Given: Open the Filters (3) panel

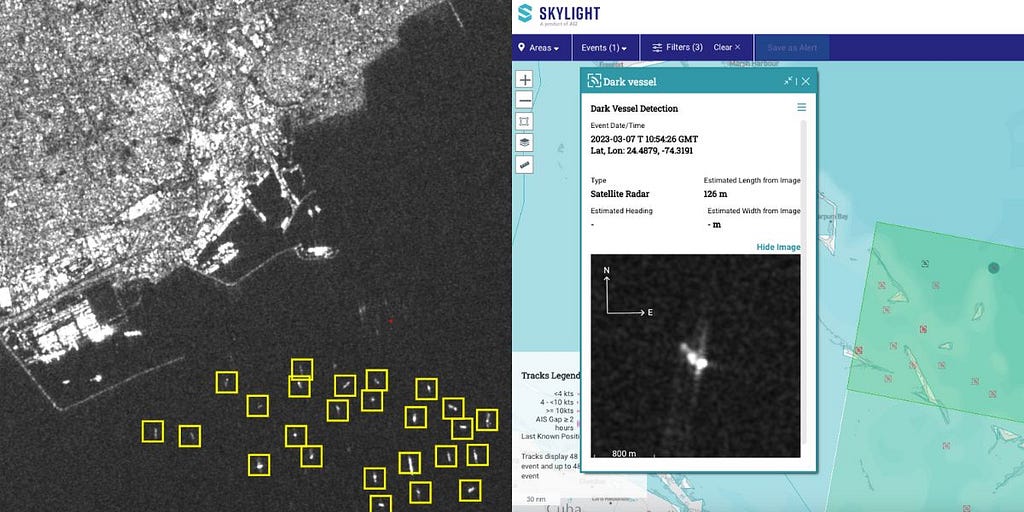Looking at the screenshot, I should [x=677, y=47].
